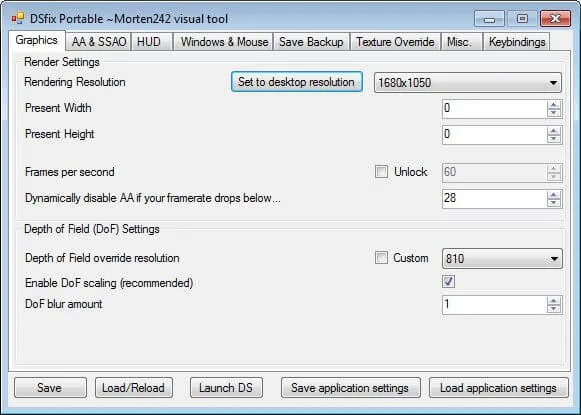The image size is (581, 415).
Task: Decrease Present Height with down arrow
Action: click(554, 139)
